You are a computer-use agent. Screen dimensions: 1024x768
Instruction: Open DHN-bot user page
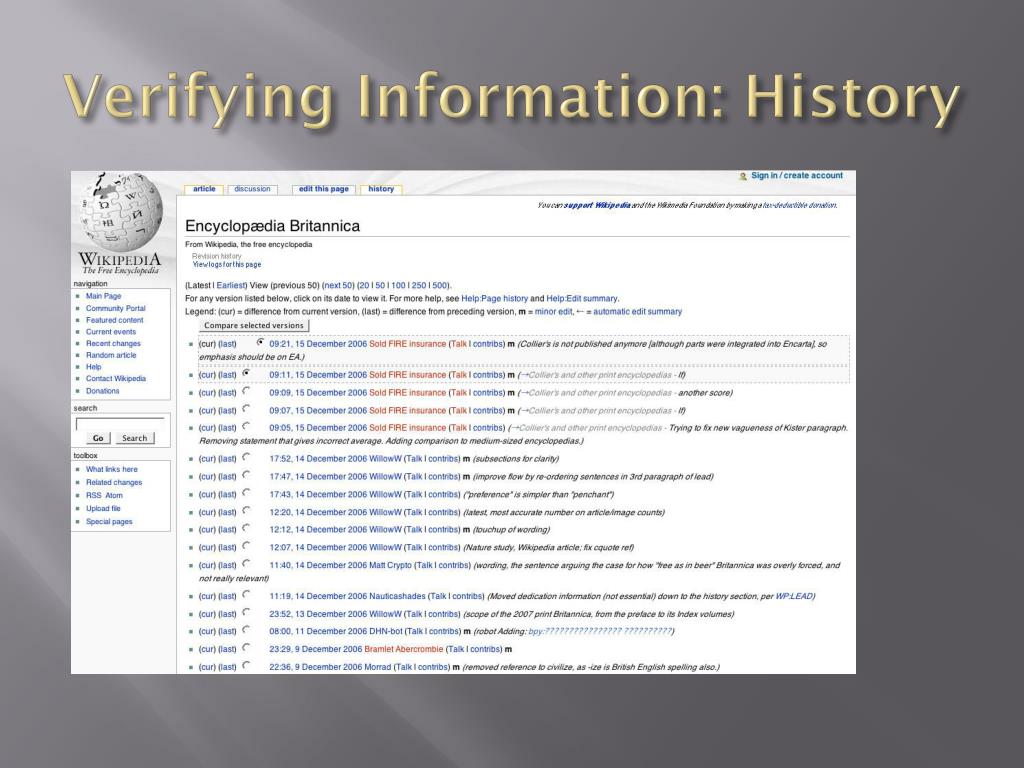point(386,632)
